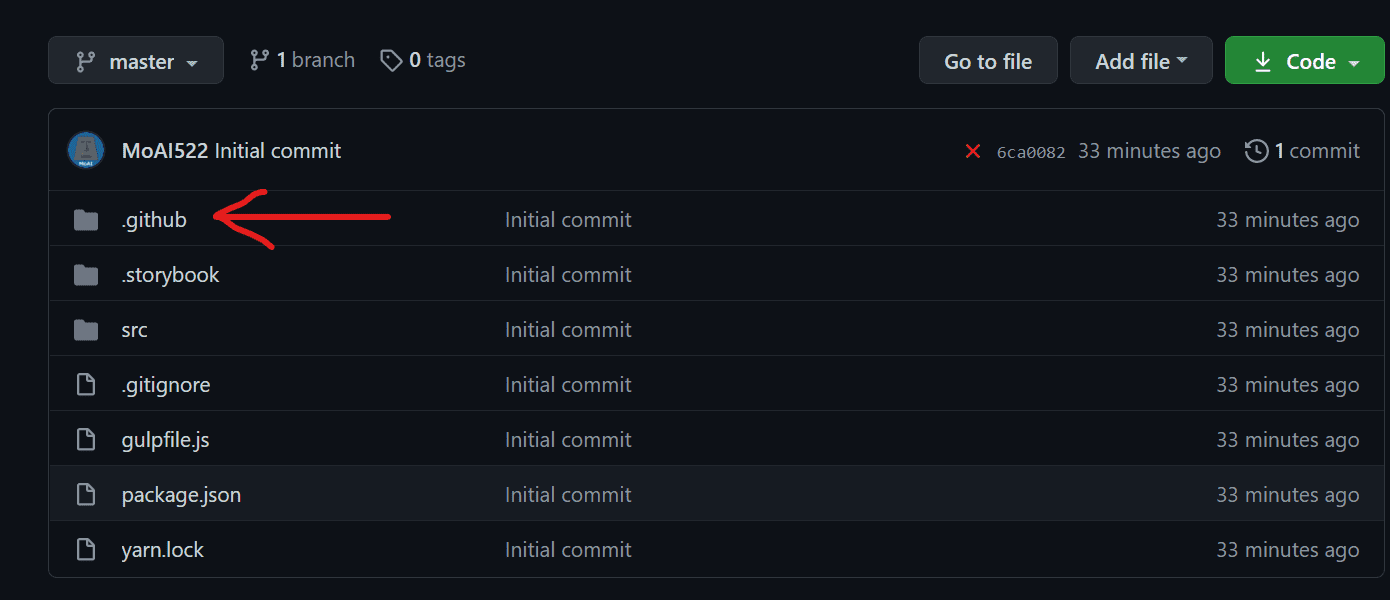Click the gulpfile.js file icon
The image size is (1390, 600).
86,440
